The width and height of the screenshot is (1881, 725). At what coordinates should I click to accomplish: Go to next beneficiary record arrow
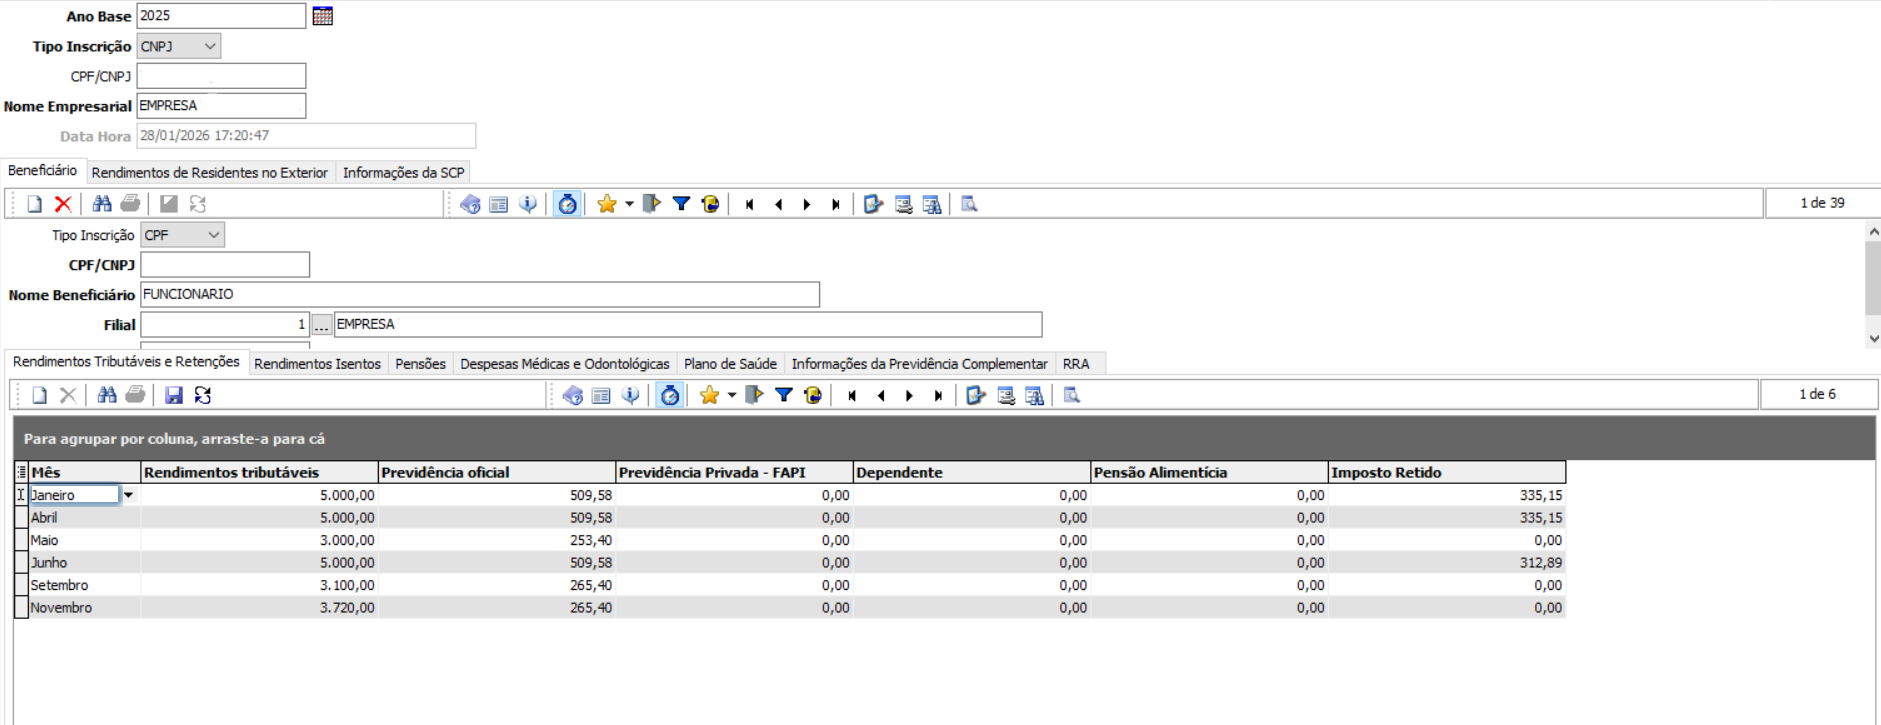[807, 204]
